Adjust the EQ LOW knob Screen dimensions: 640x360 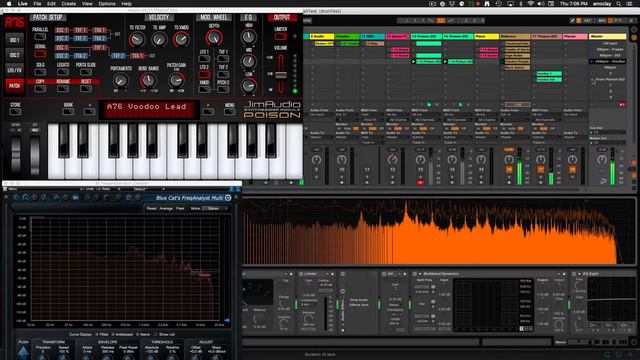point(248,85)
